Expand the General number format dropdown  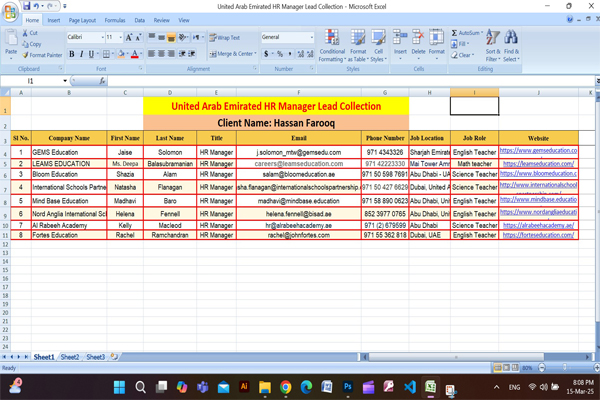tap(310, 37)
